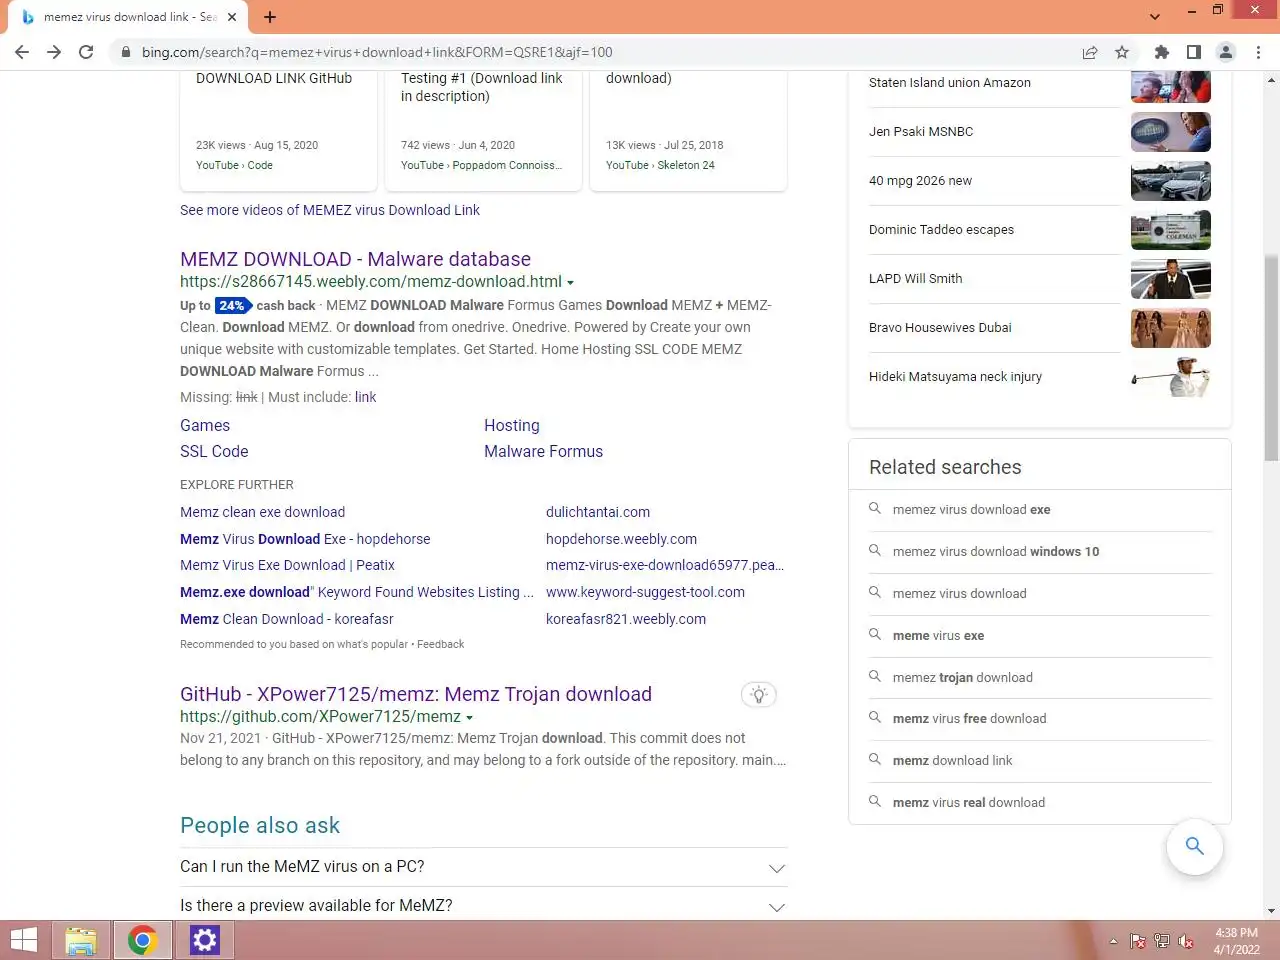Viewport: 1280px width, 960px height.
Task: Click the network tray icon
Action: pyautogui.click(x=1162, y=941)
